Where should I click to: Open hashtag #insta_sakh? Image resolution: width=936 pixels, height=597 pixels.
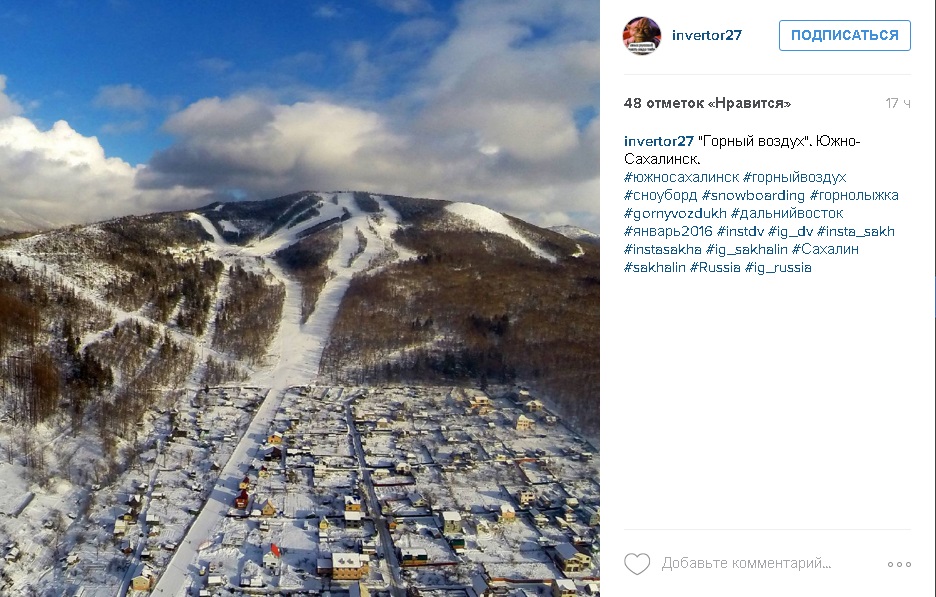coord(855,232)
